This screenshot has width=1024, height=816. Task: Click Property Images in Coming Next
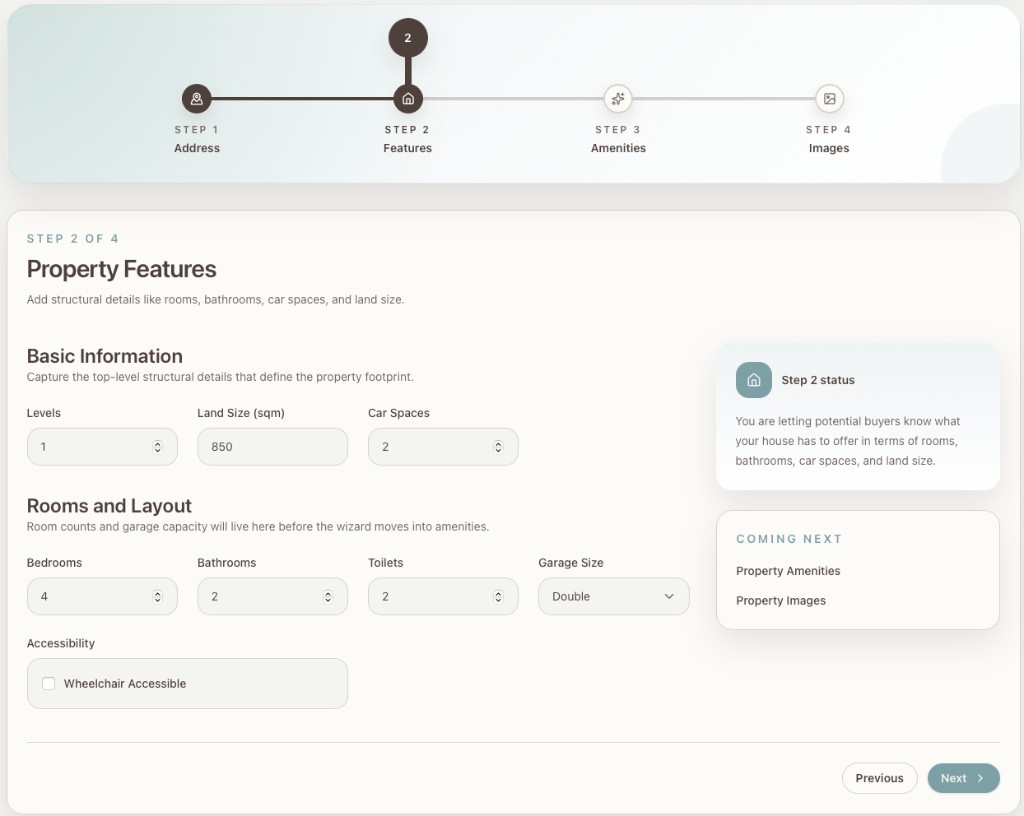coord(780,601)
